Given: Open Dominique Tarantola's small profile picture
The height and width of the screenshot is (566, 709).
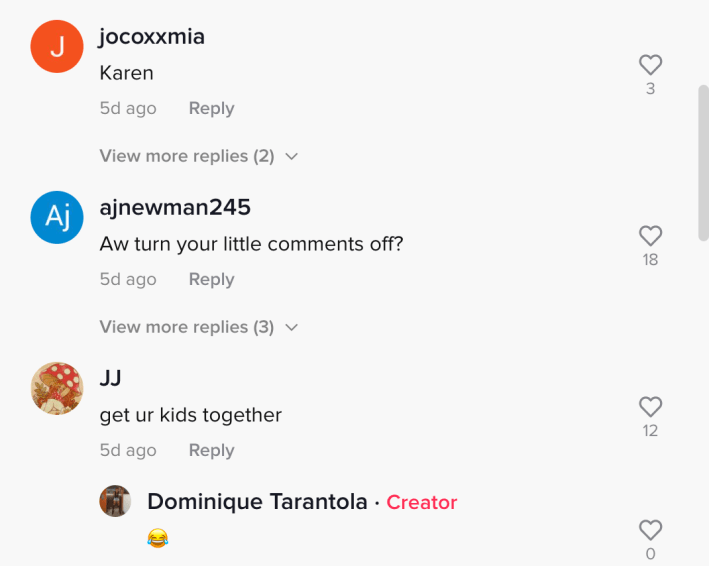Looking at the screenshot, I should pos(116,501).
